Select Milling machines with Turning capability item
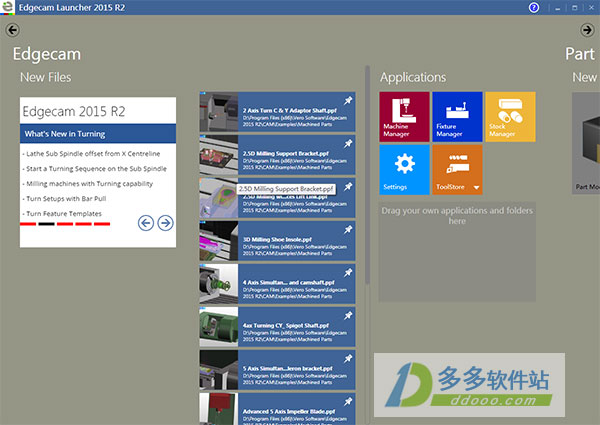This screenshot has height=425, width=600. [x=89, y=184]
